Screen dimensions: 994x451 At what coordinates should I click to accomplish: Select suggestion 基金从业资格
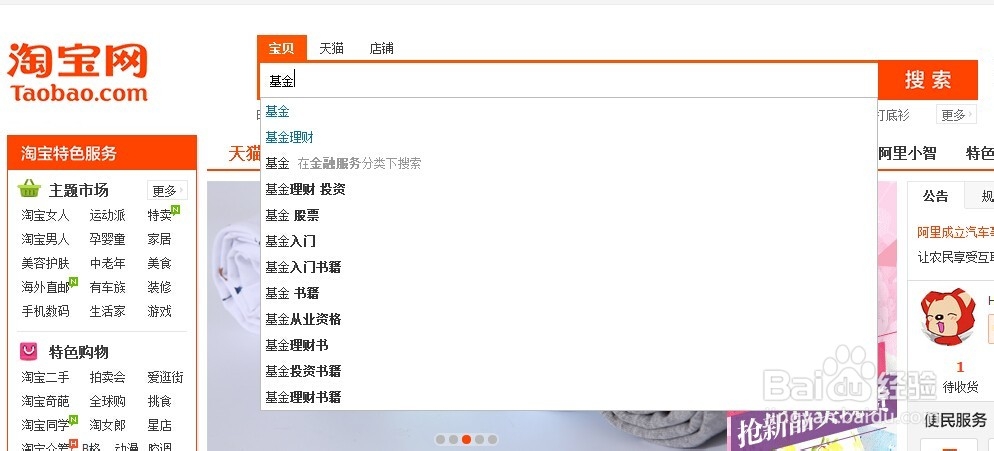point(569,319)
